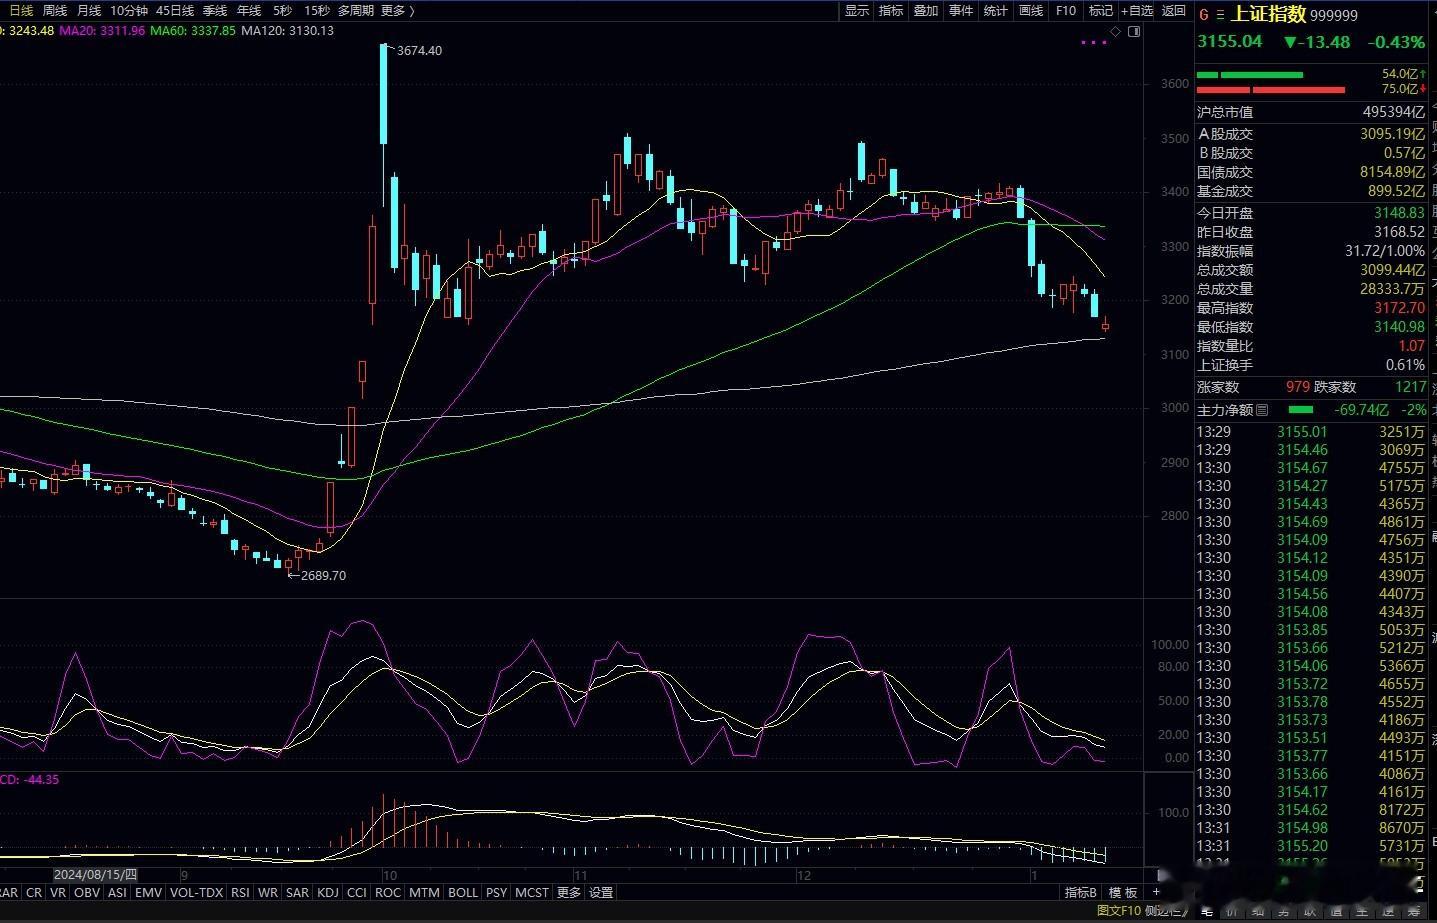Click the MA120: 3130.13 legend value
The image size is (1437, 923).
(x=287, y=31)
